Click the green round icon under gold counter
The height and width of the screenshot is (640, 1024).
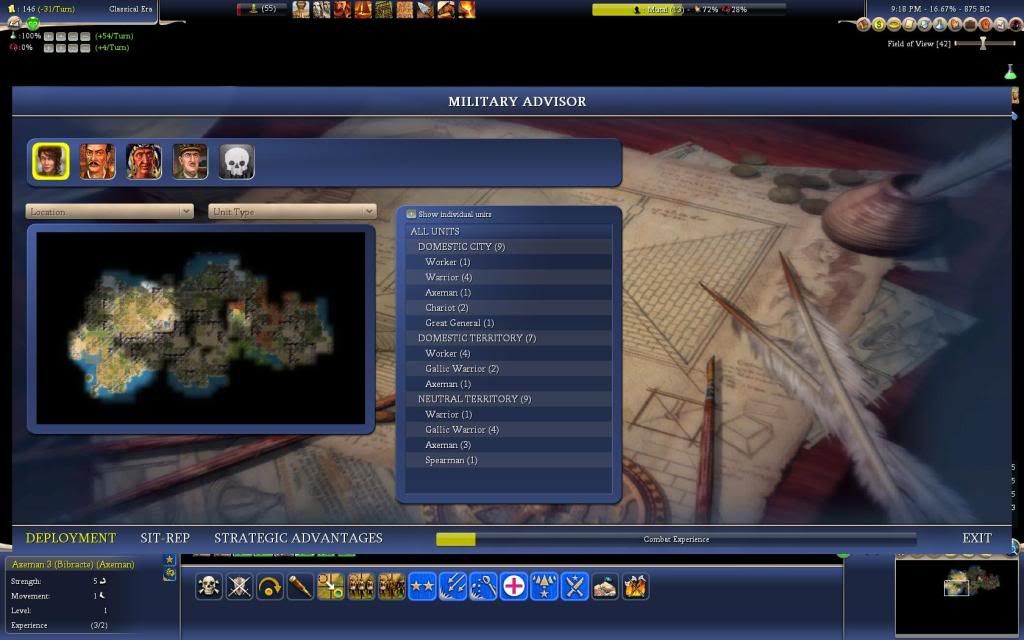33,24
